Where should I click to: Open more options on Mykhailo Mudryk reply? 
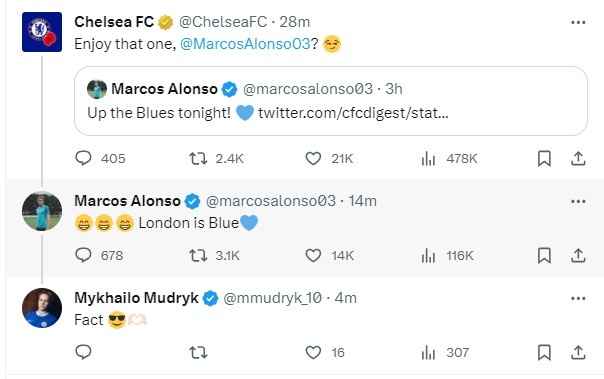coord(578,298)
